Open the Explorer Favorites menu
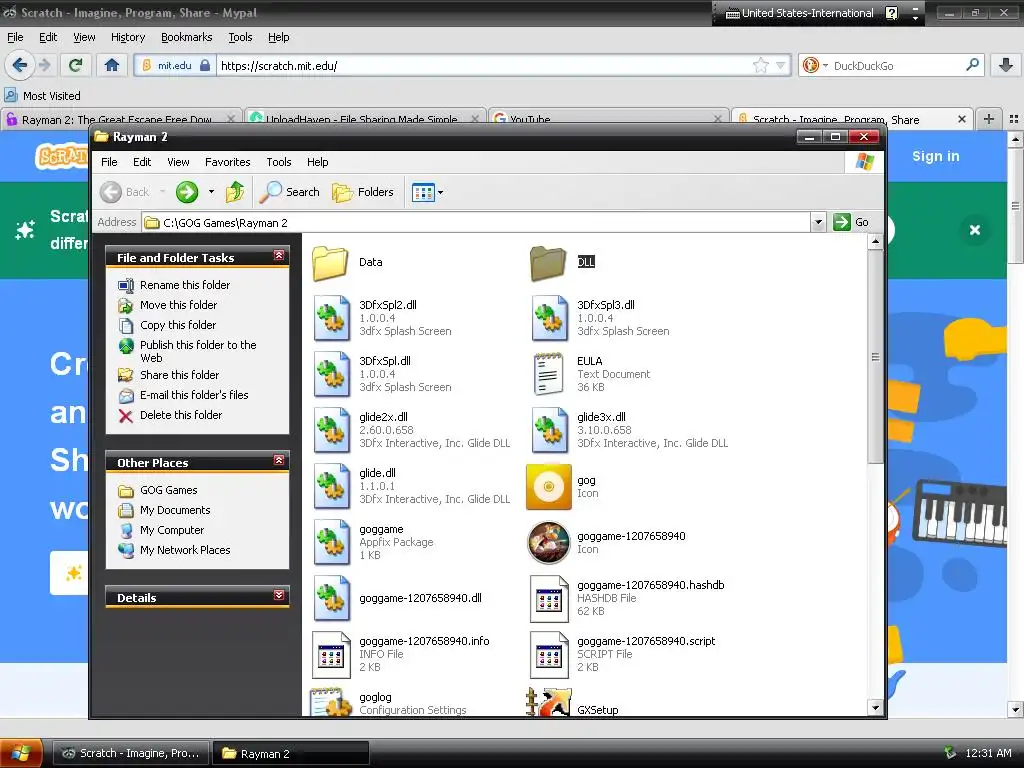The image size is (1024, 768). pyautogui.click(x=227, y=162)
